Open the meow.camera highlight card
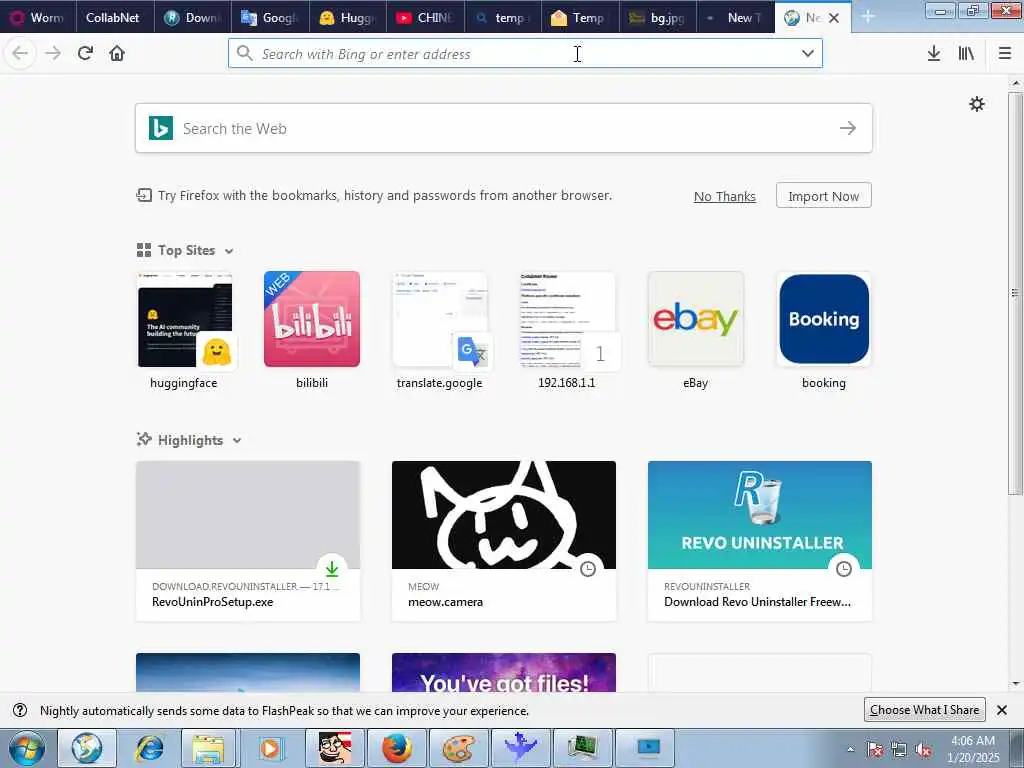 [x=504, y=541]
